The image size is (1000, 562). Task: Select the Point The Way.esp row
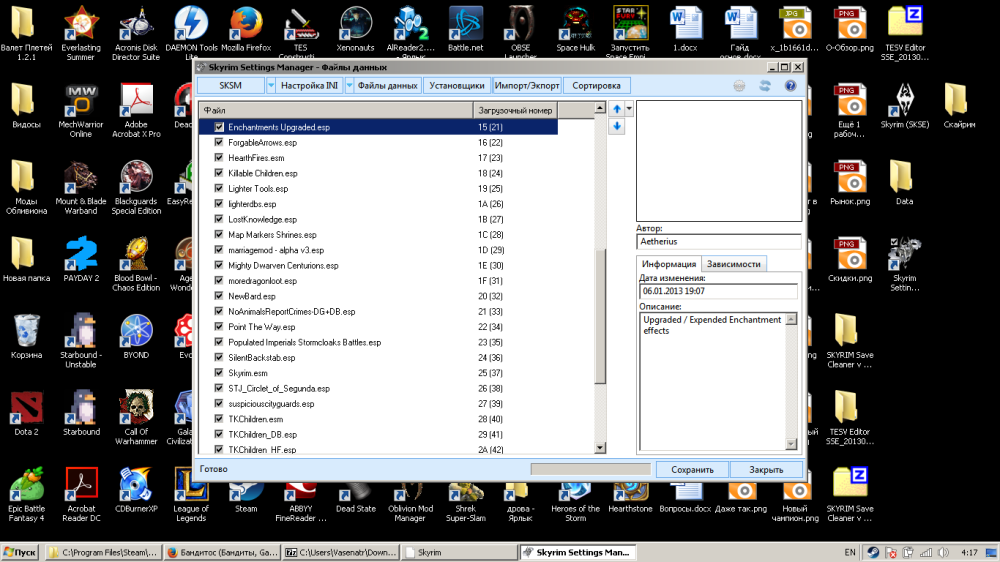378,327
